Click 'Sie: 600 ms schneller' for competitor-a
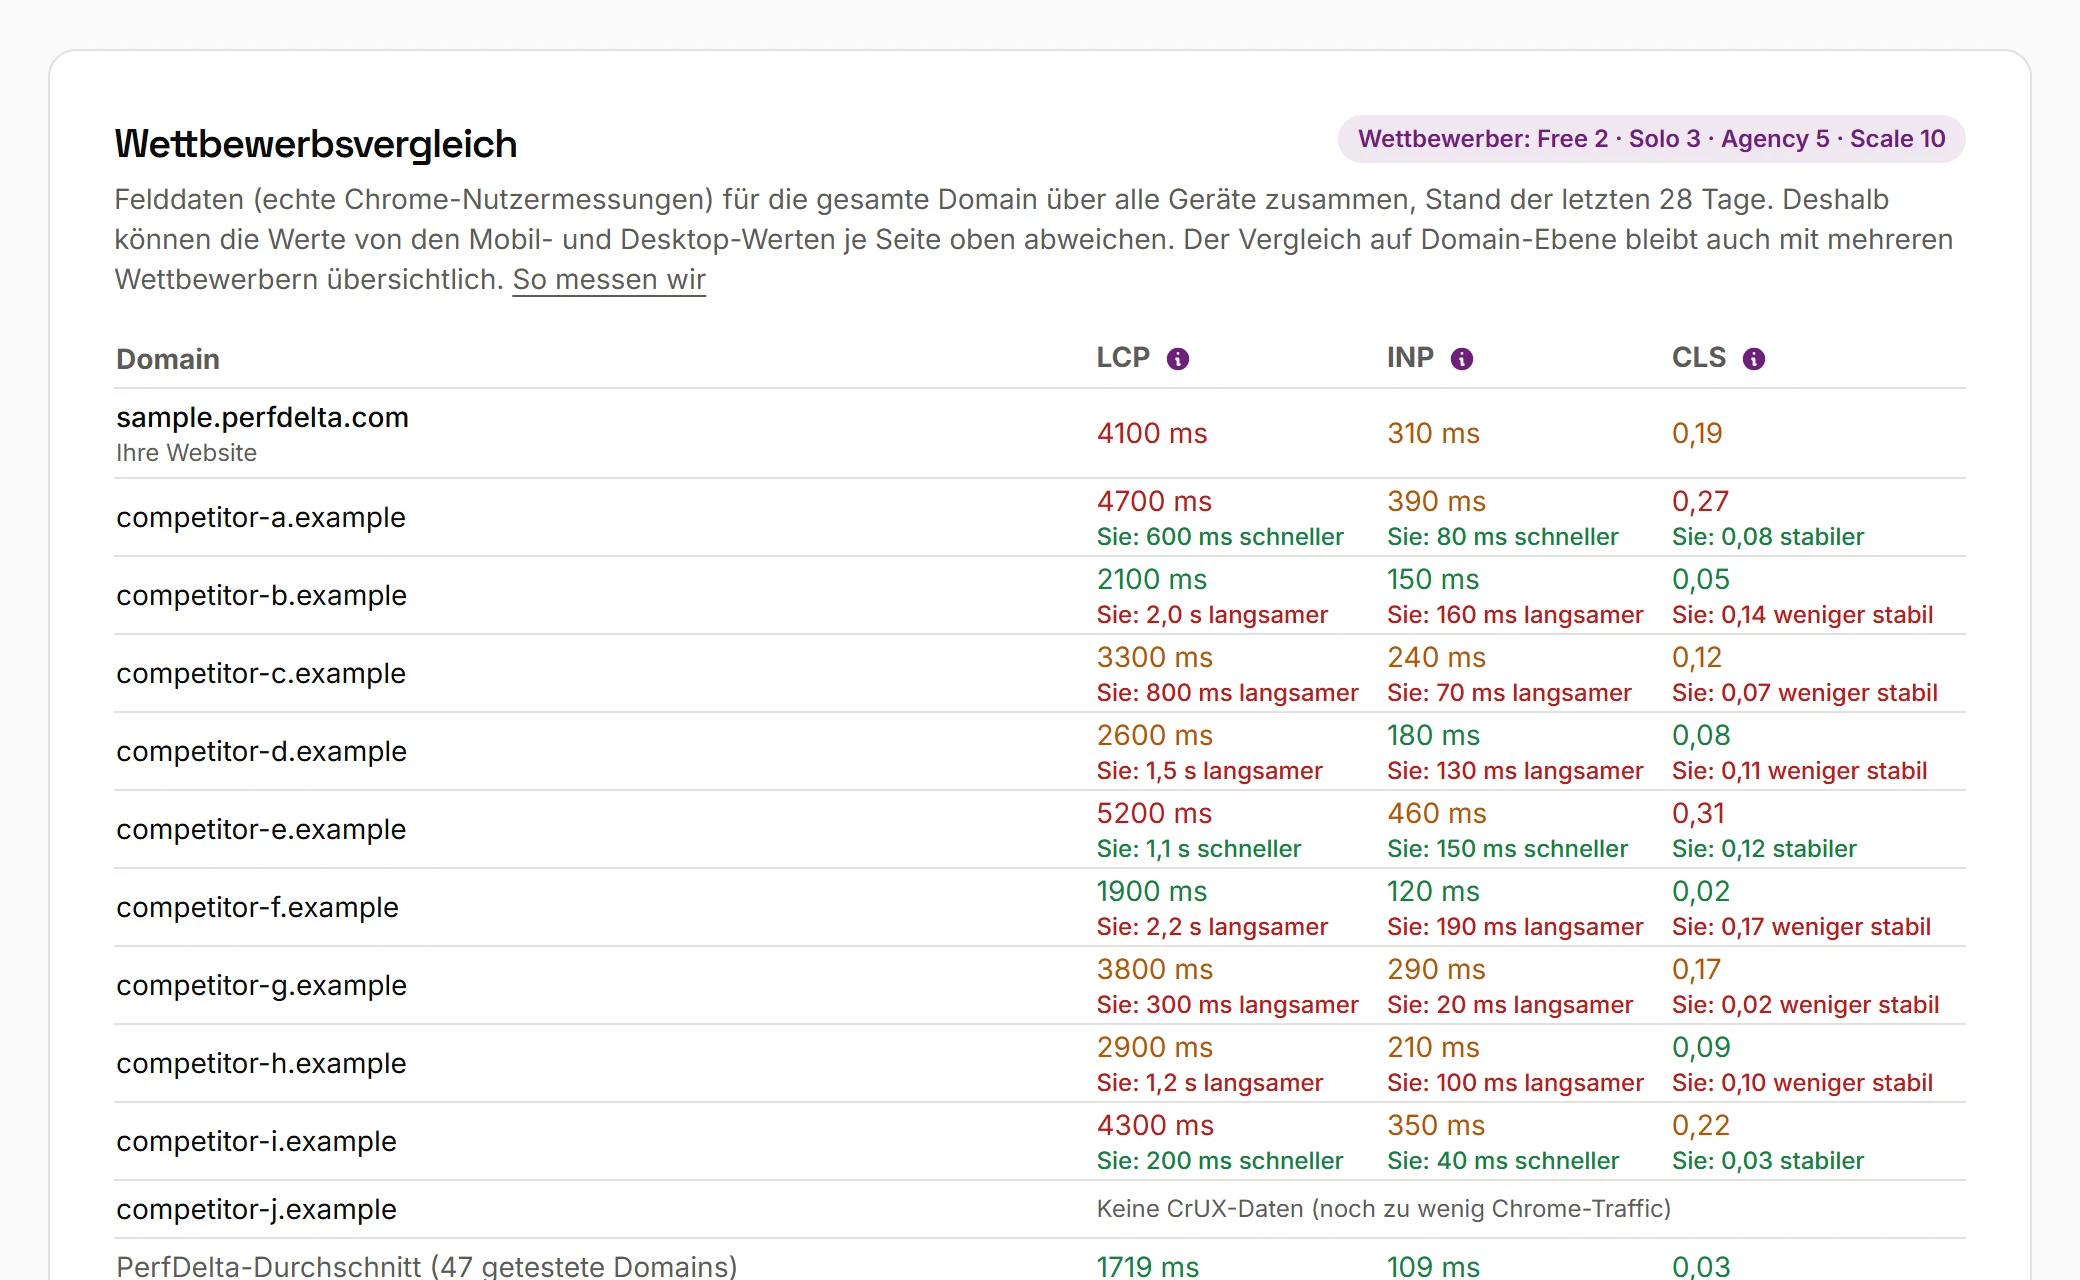2080x1280 pixels. click(1220, 537)
